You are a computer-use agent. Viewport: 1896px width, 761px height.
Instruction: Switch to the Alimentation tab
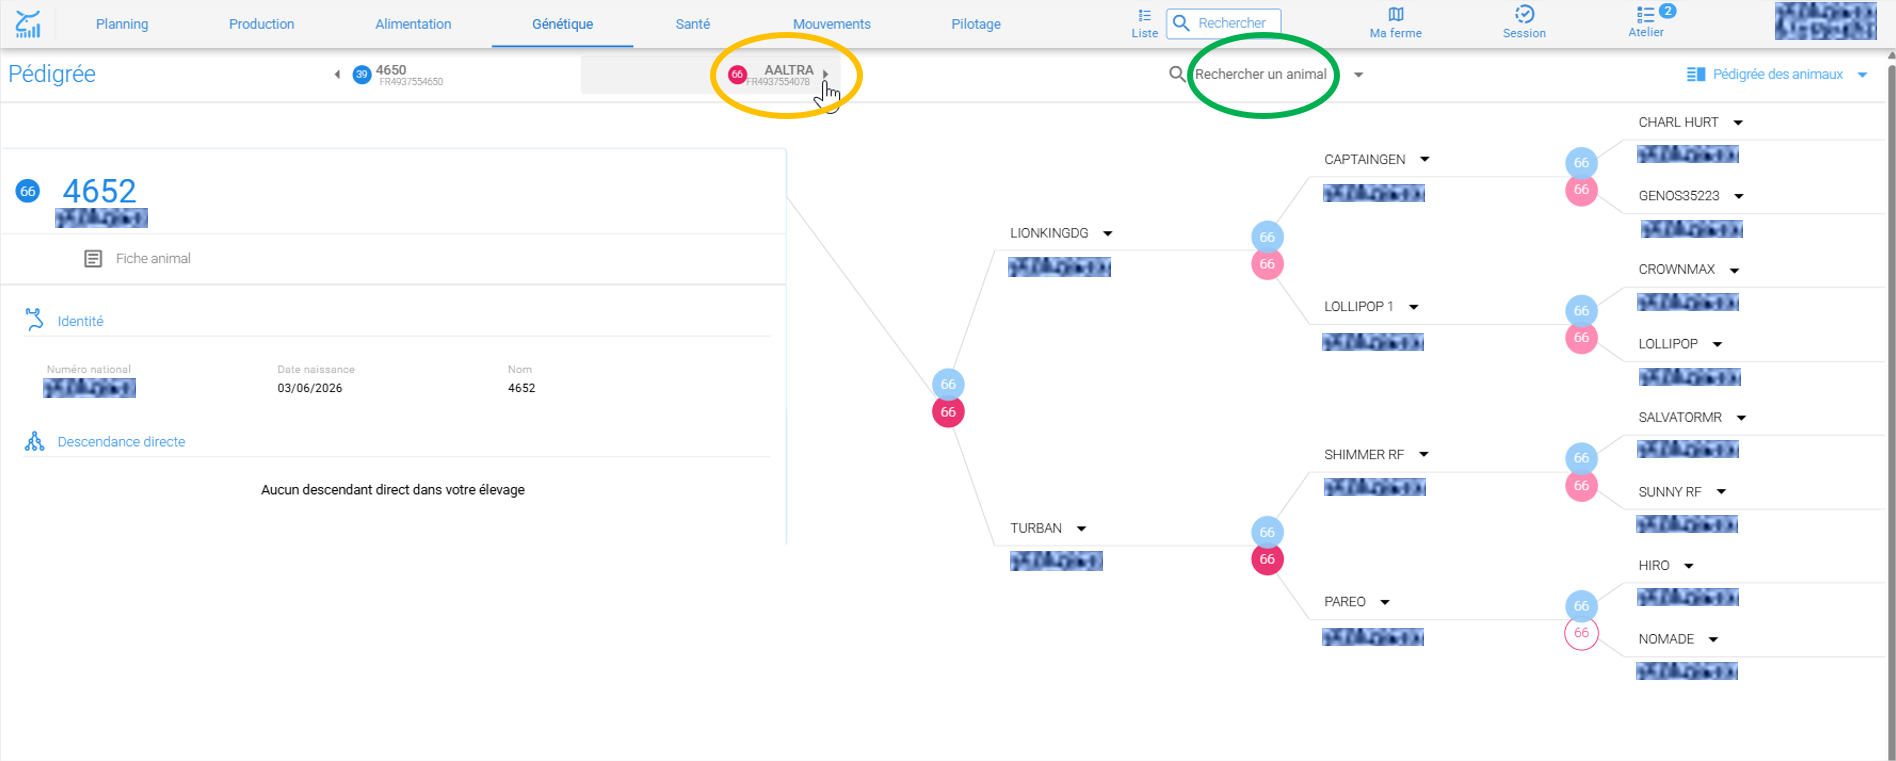(413, 24)
